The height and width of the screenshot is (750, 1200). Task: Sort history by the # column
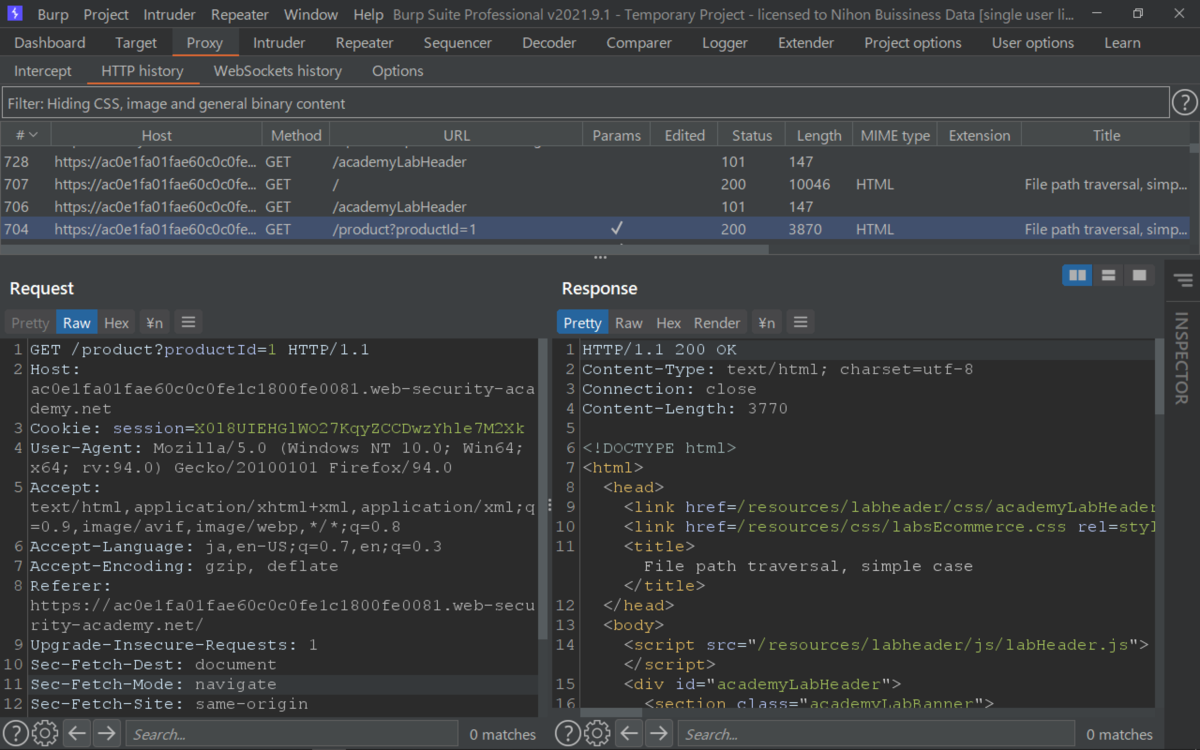[26, 135]
